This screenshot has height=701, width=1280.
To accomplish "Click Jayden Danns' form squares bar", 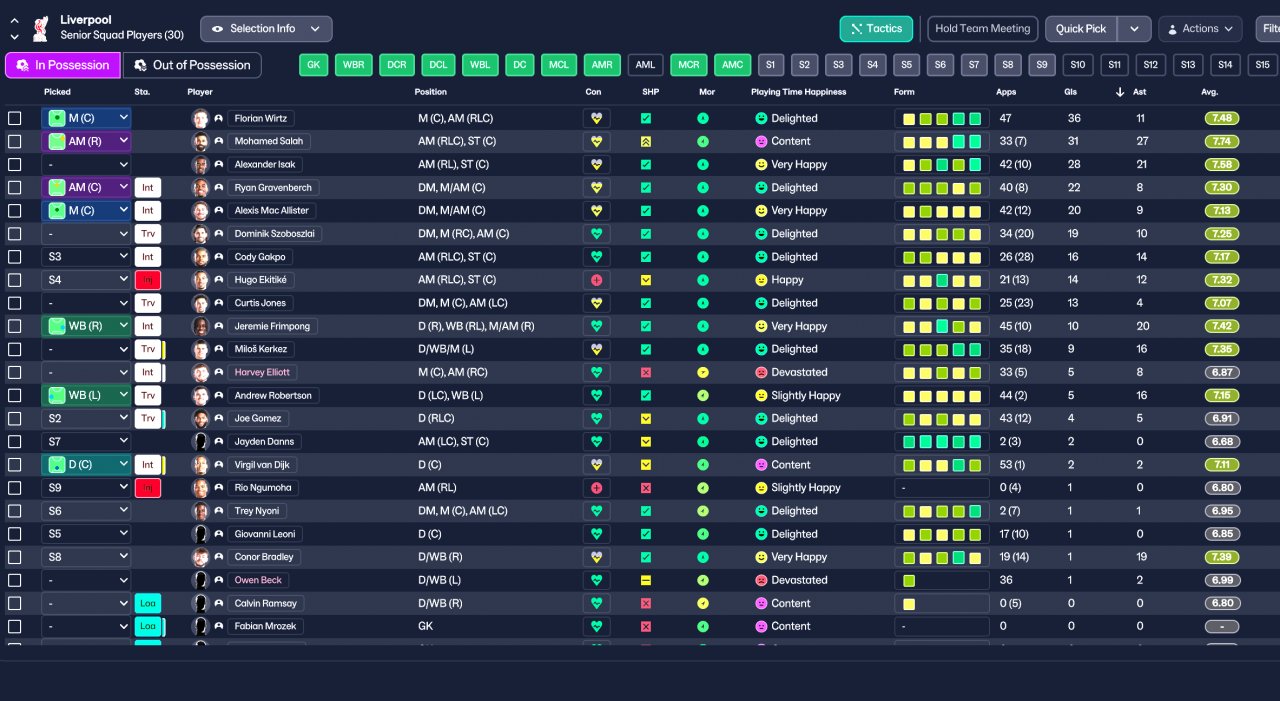I will 941,441.
